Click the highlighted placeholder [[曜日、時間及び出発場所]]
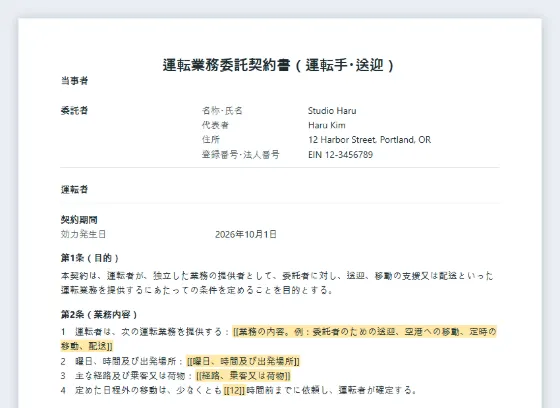Image resolution: width=560 pixels, height=408 pixels. pos(243,361)
